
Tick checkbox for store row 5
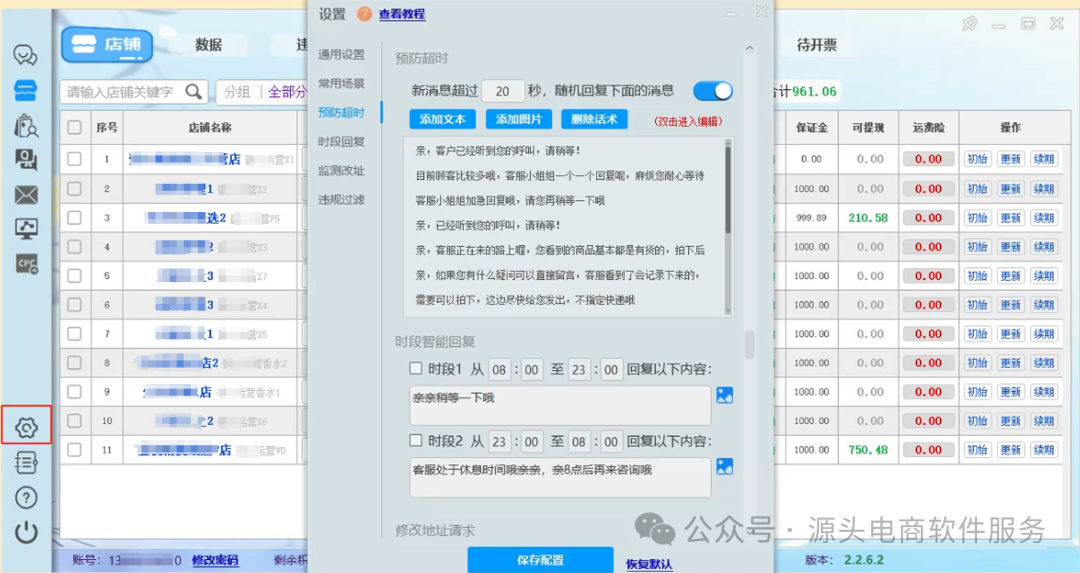74,275
